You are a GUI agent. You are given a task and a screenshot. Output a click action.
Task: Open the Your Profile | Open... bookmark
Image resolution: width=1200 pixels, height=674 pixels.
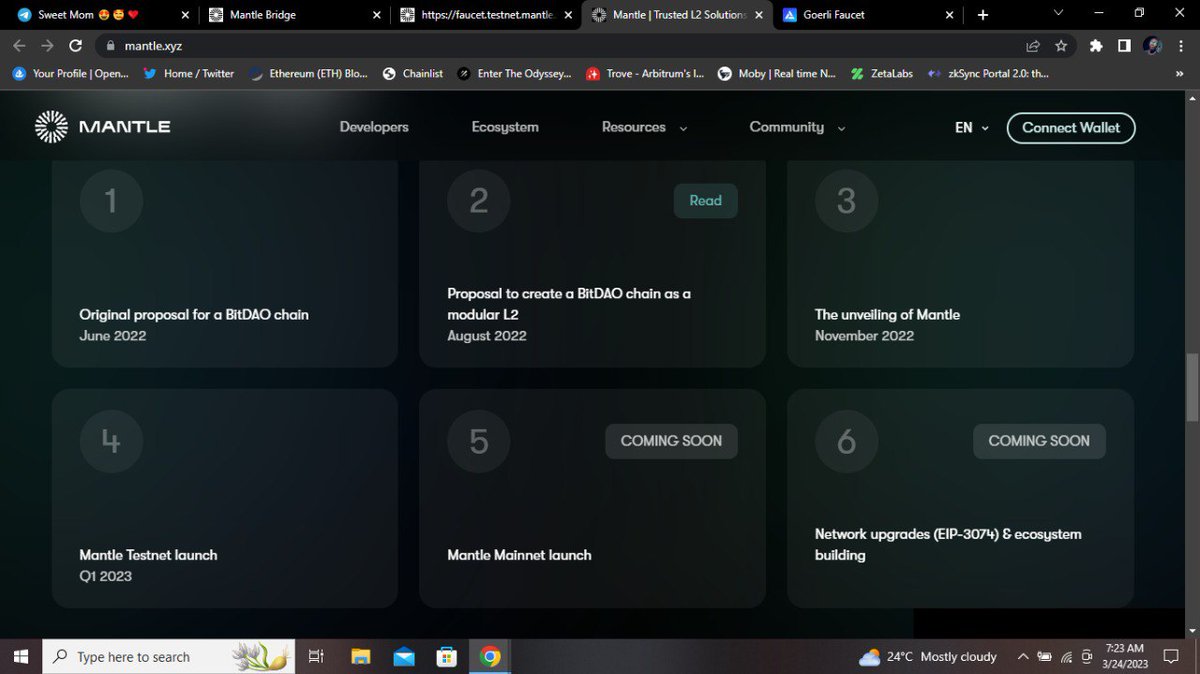[x=72, y=73]
